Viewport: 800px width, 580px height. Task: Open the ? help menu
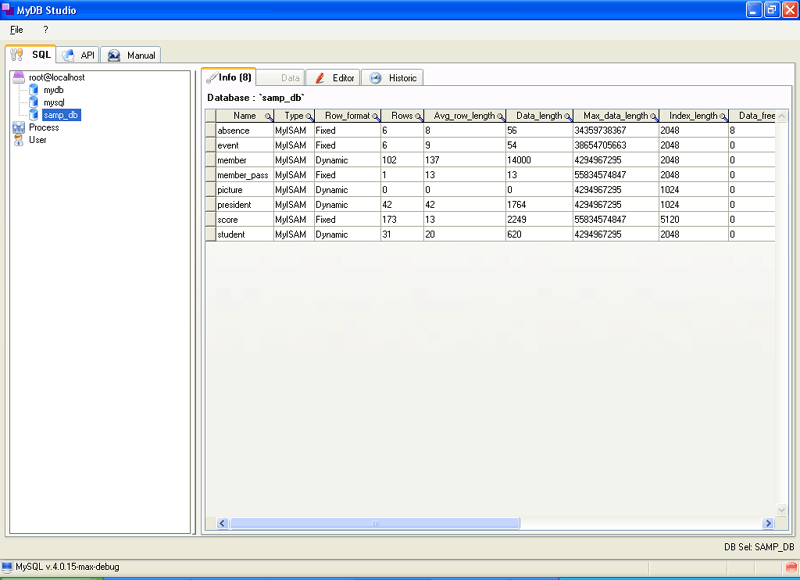click(45, 30)
